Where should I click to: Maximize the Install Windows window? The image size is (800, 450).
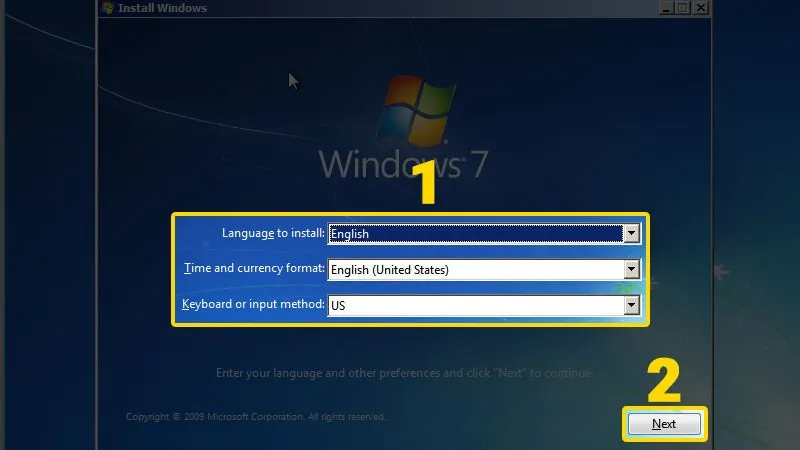click(682, 7)
